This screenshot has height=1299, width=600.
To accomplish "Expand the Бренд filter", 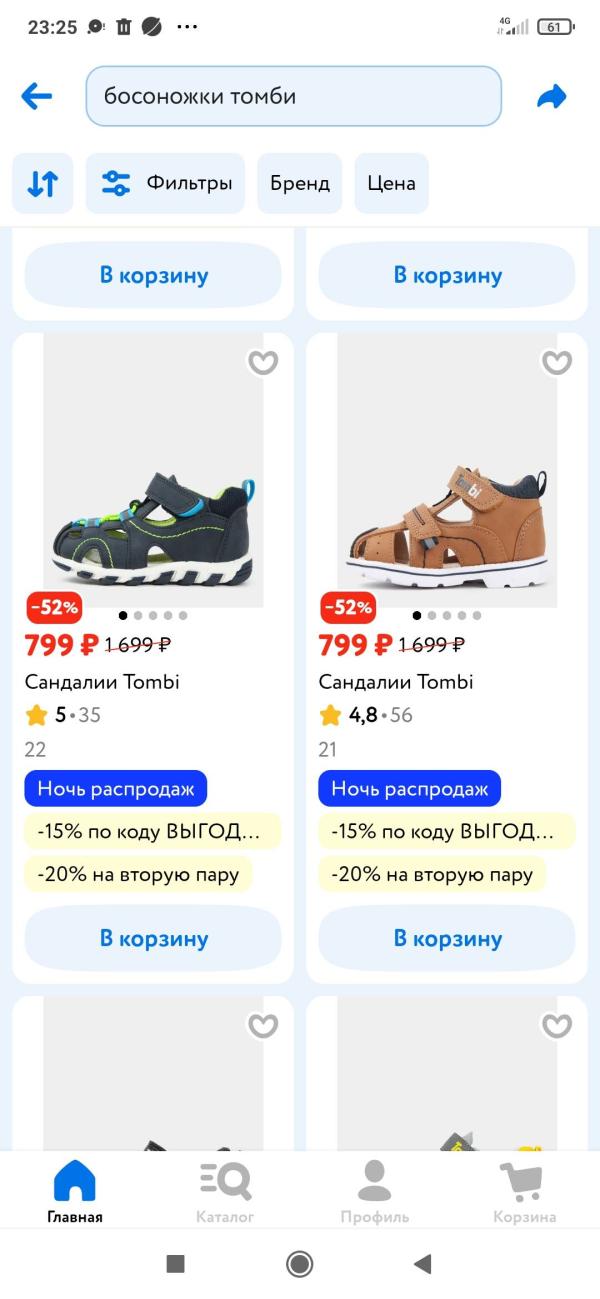I will tap(300, 183).
